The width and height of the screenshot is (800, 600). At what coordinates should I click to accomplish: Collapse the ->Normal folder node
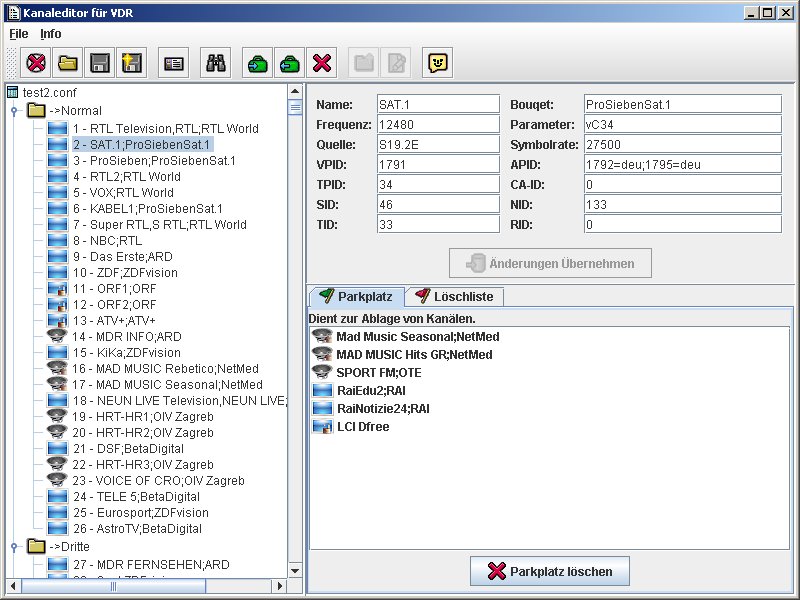tap(14, 111)
